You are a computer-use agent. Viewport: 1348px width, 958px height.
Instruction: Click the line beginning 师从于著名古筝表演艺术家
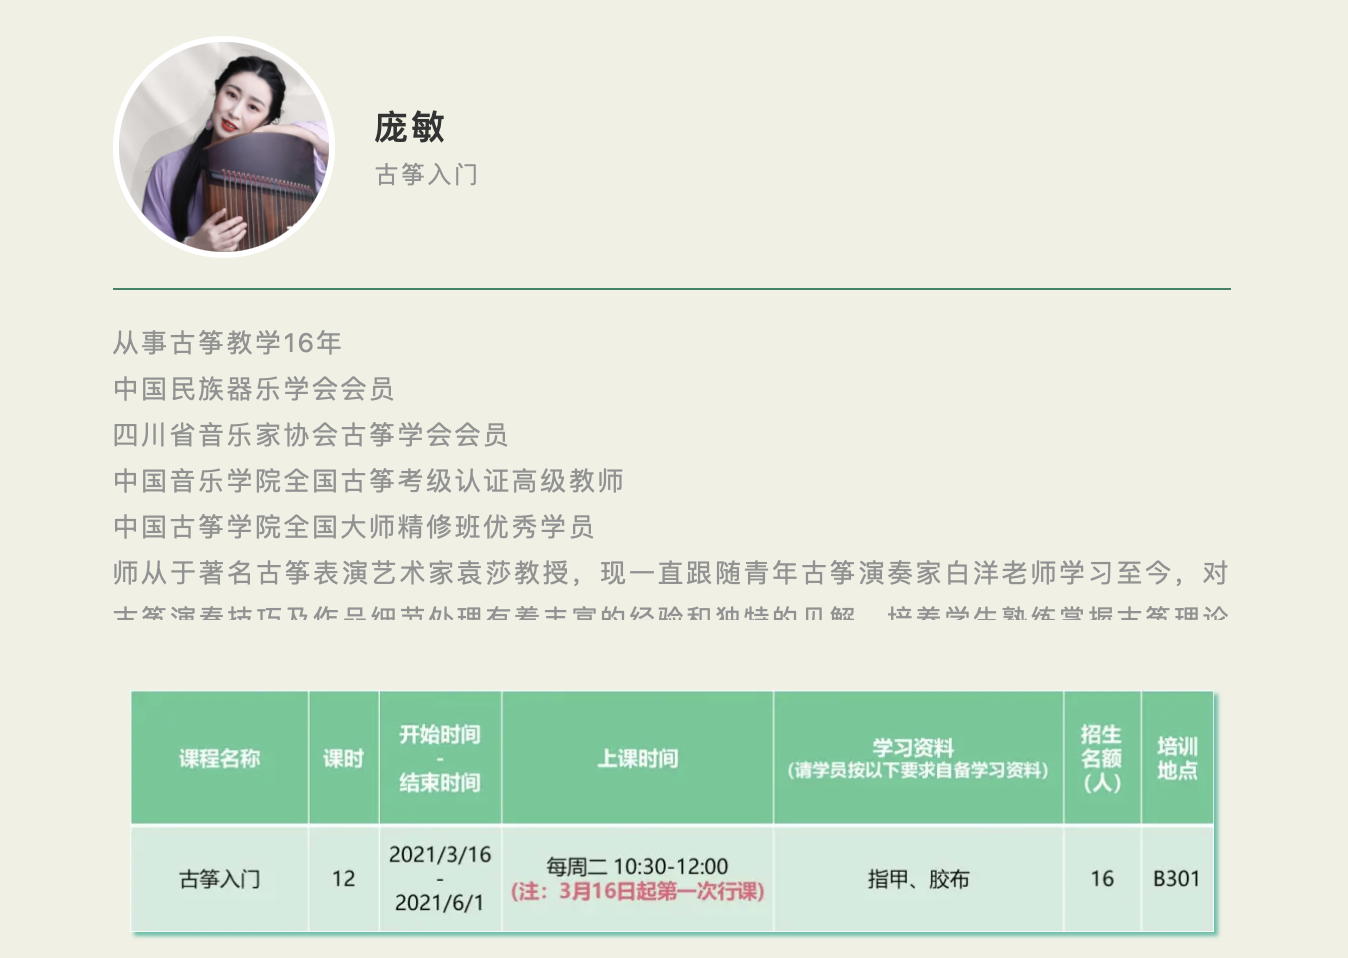(x=671, y=573)
